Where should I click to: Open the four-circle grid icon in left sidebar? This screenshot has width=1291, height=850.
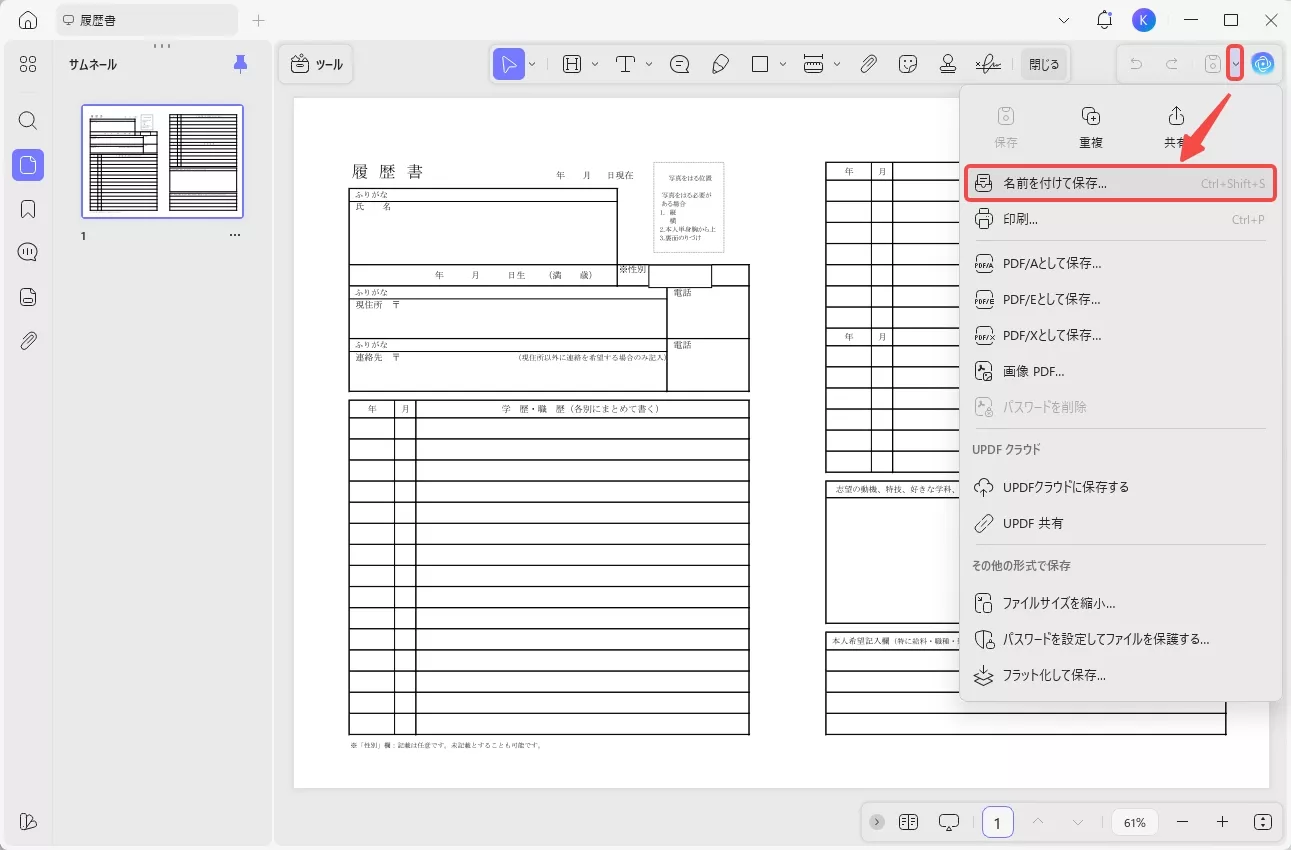point(28,64)
